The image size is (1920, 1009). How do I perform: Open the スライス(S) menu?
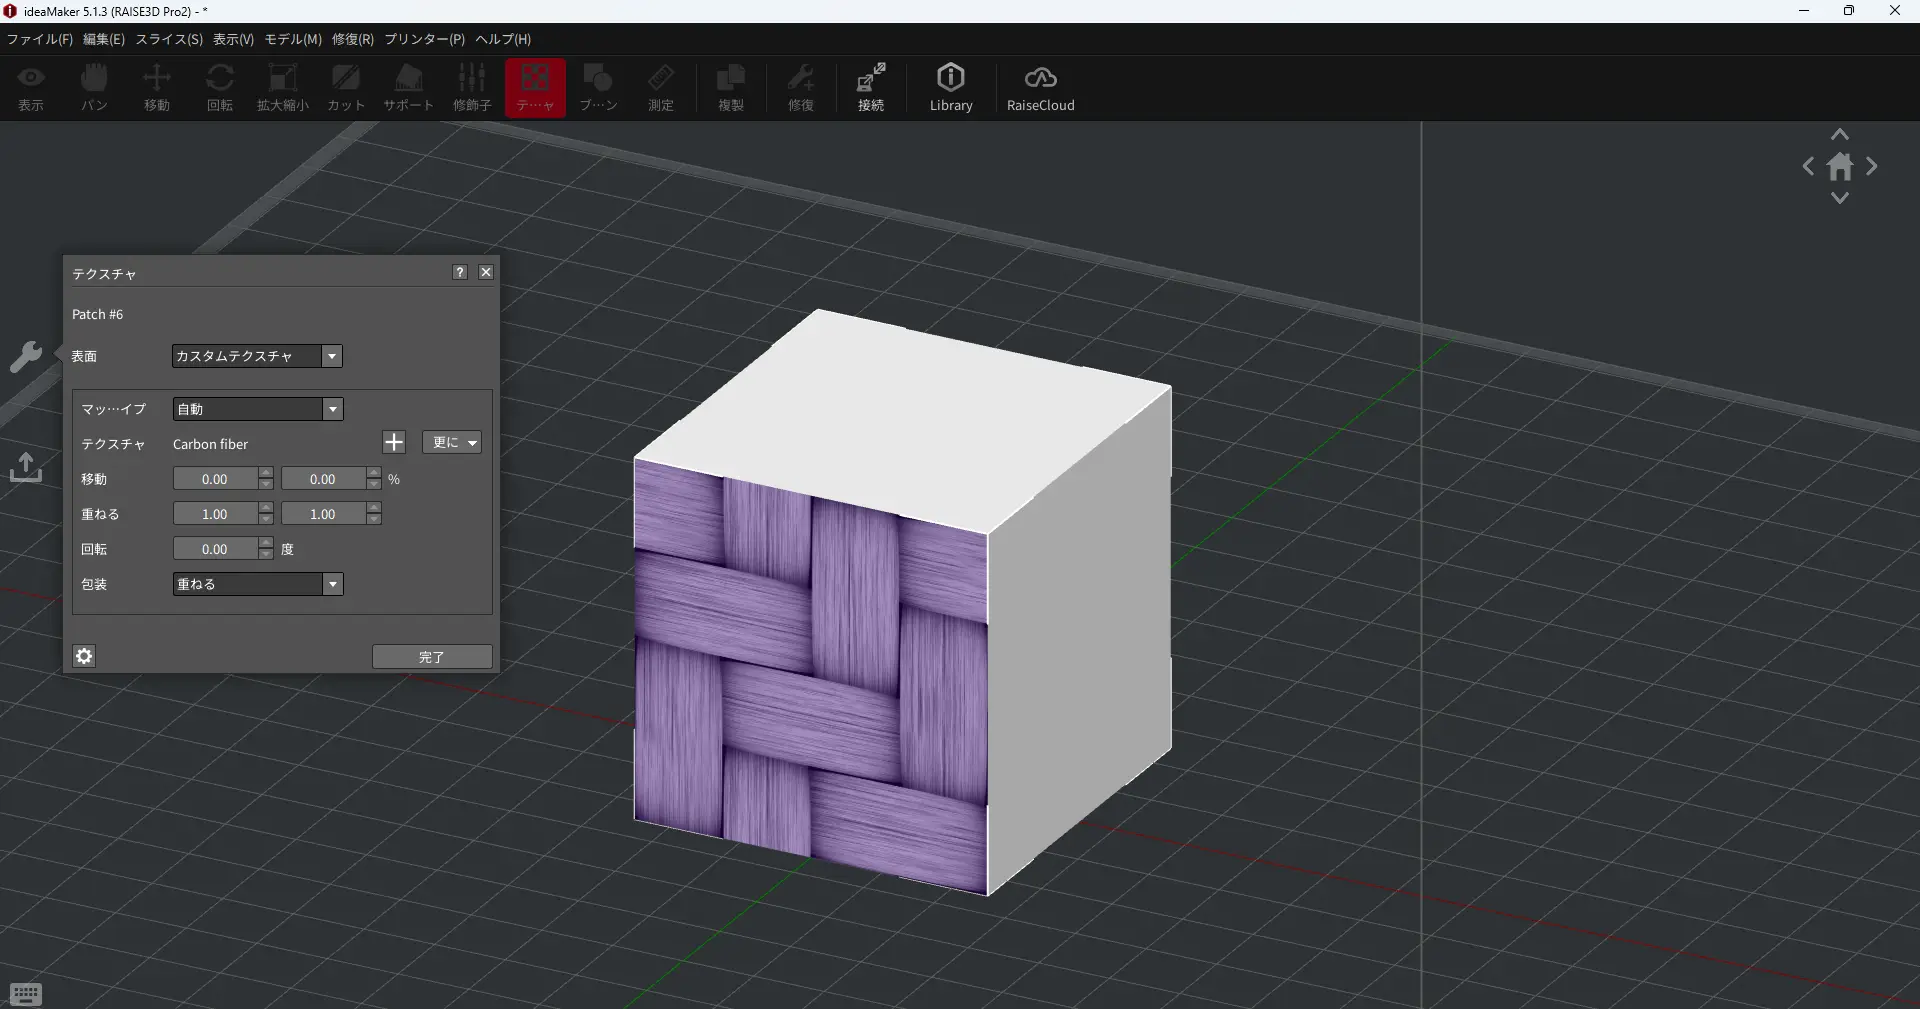(169, 39)
